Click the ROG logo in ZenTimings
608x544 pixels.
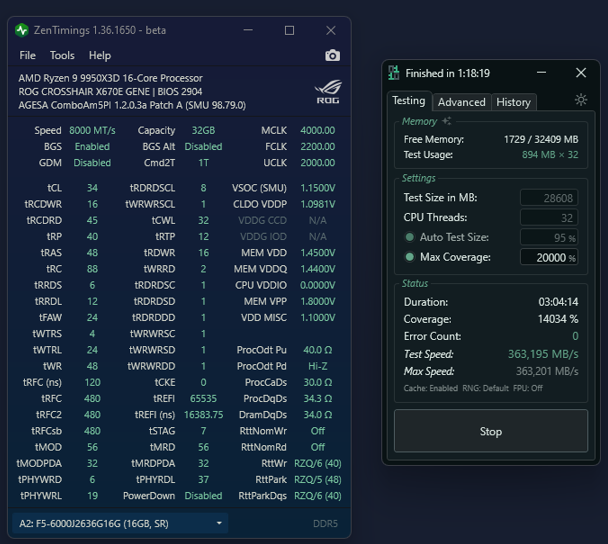[327, 90]
